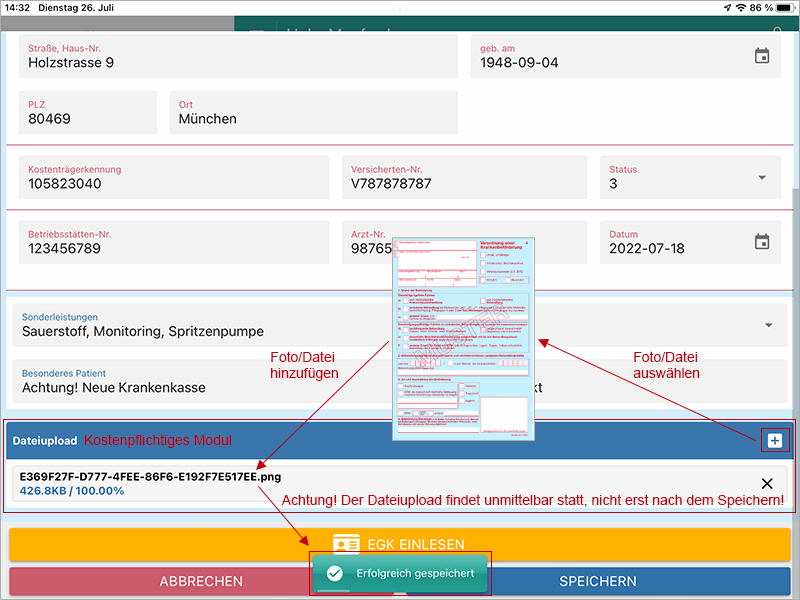
Task: Edit the Betriebsstätten-Nr. field
Action: [173, 242]
